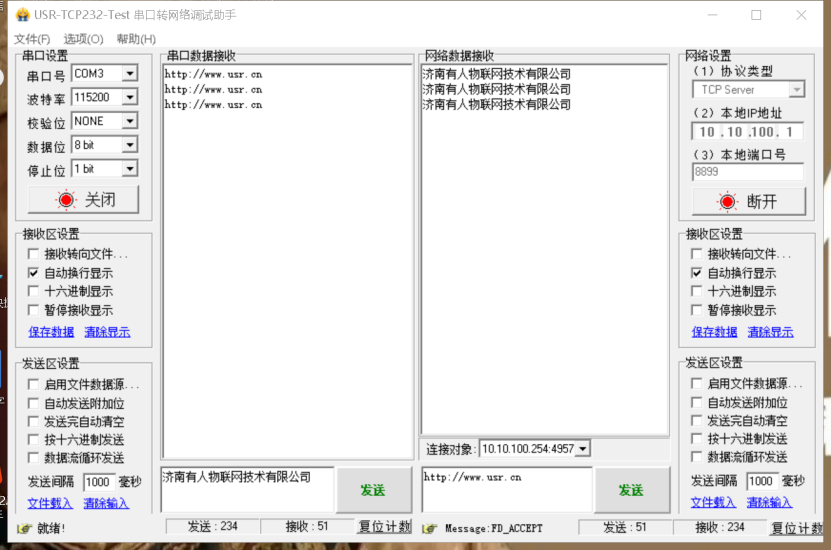This screenshot has width=831, height=550.
Task: Toggle left 自动换行显示 checkbox
Action: 34,273
